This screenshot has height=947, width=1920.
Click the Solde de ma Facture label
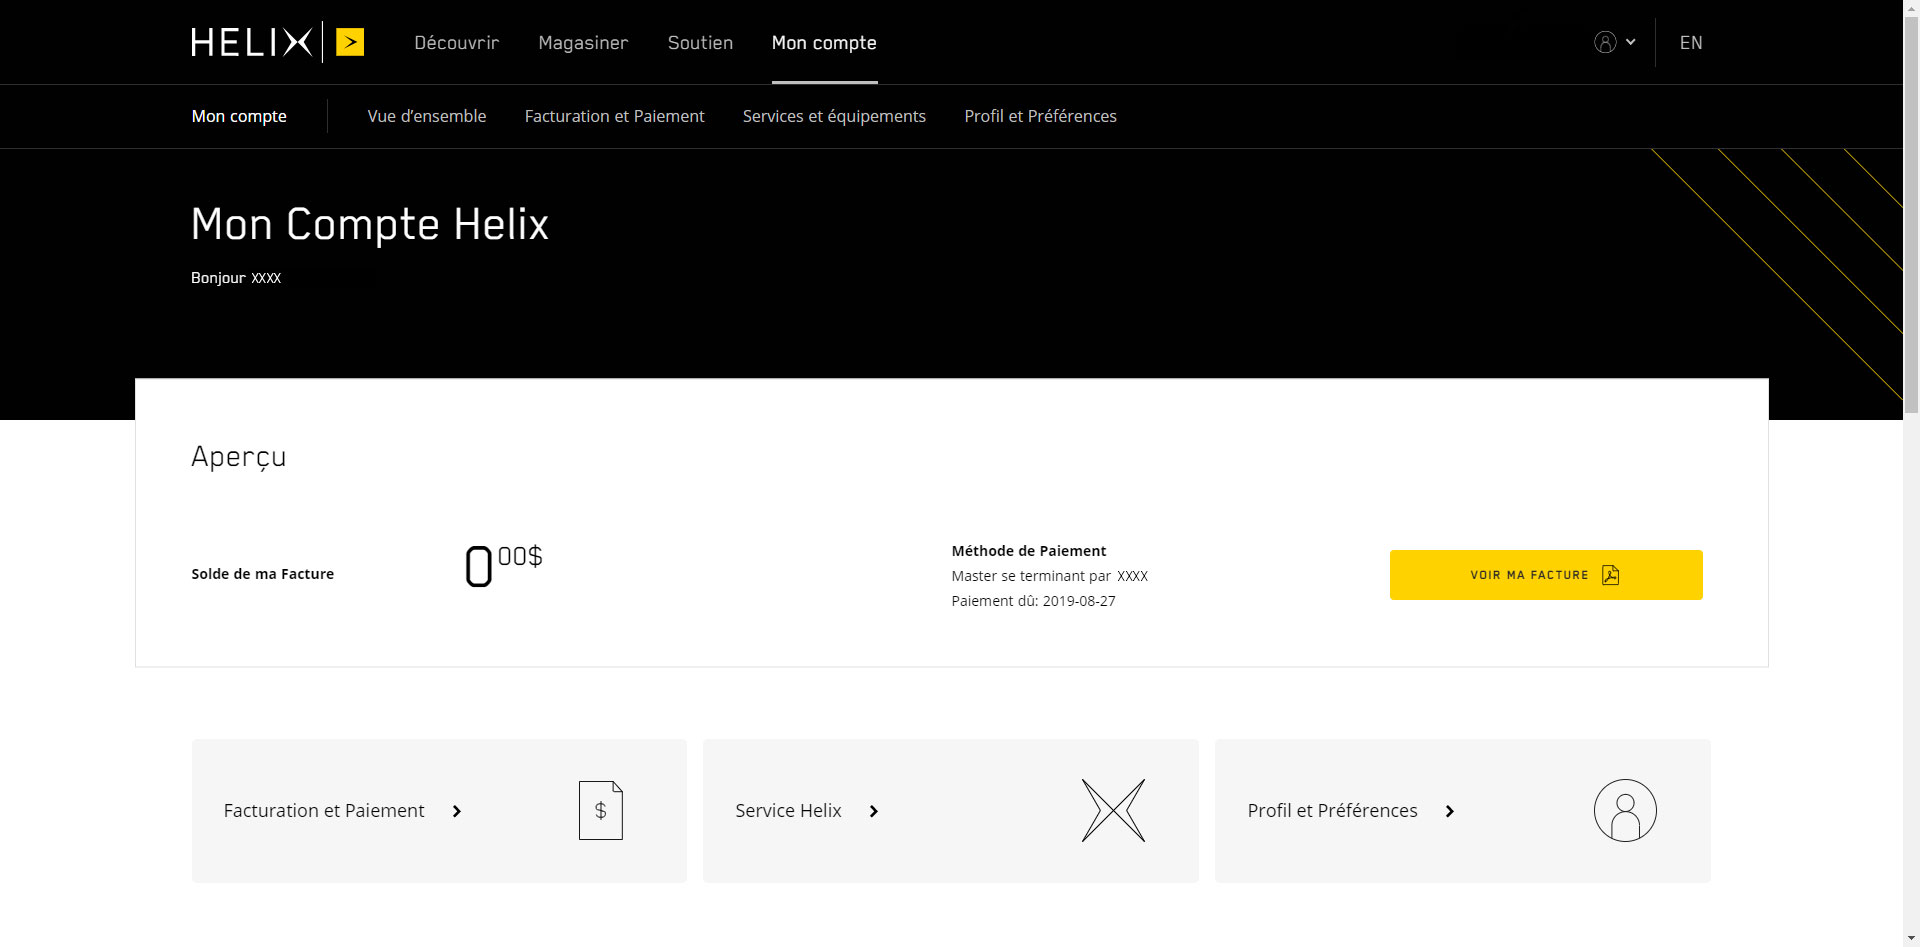click(263, 574)
